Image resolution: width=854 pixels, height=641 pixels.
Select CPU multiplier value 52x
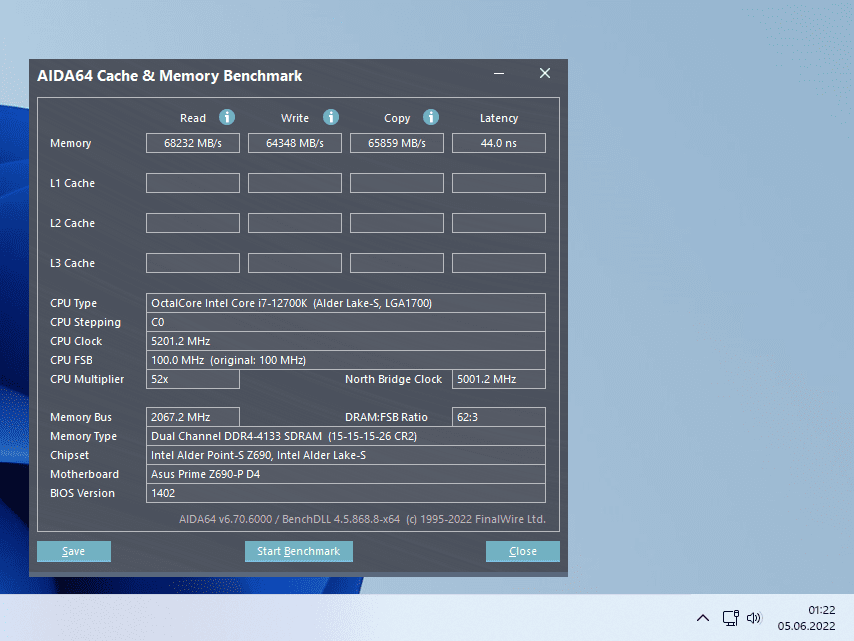point(193,379)
